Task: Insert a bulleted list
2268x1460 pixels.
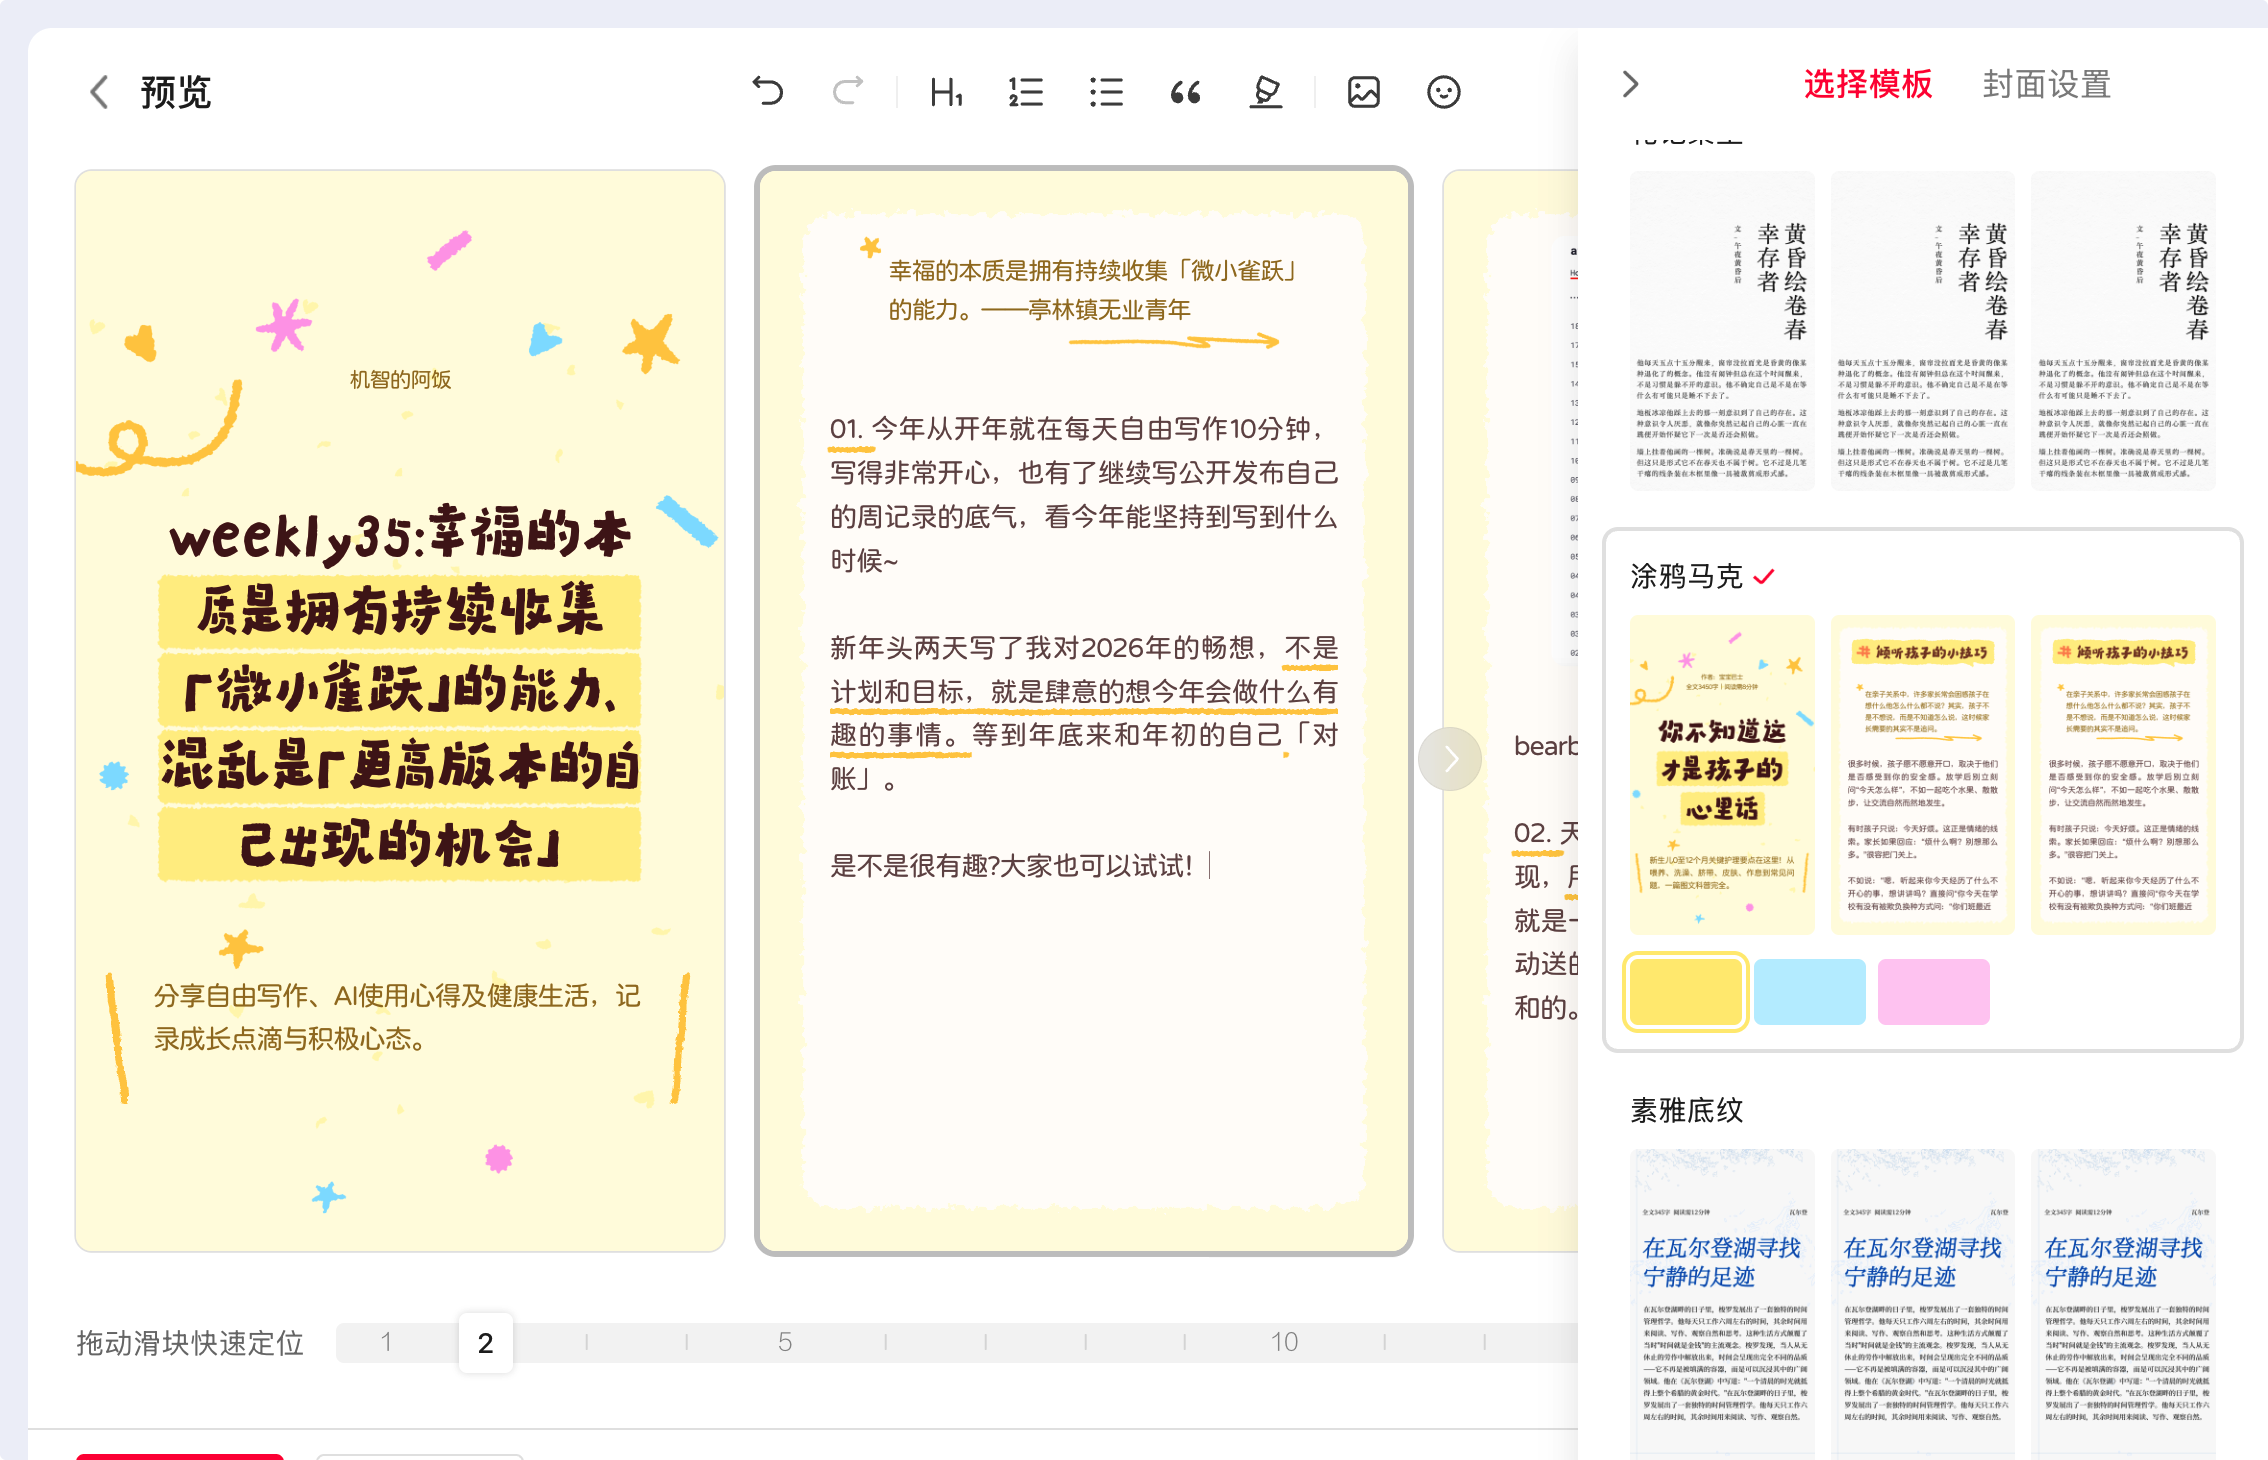Action: pos(1106,92)
